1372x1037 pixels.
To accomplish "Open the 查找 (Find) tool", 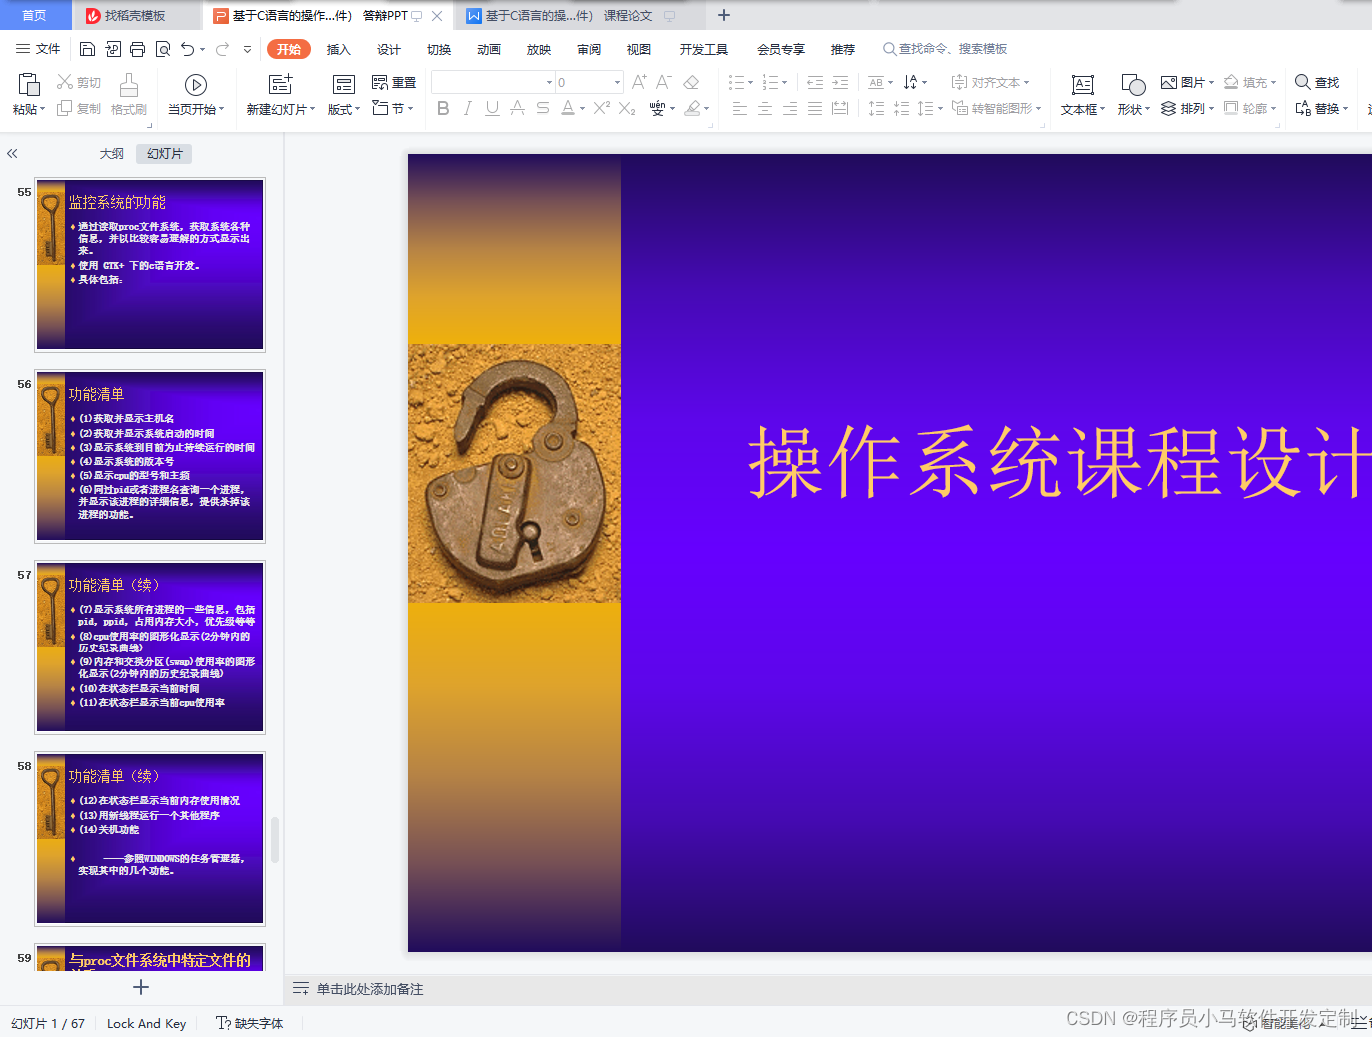I will [x=1317, y=82].
